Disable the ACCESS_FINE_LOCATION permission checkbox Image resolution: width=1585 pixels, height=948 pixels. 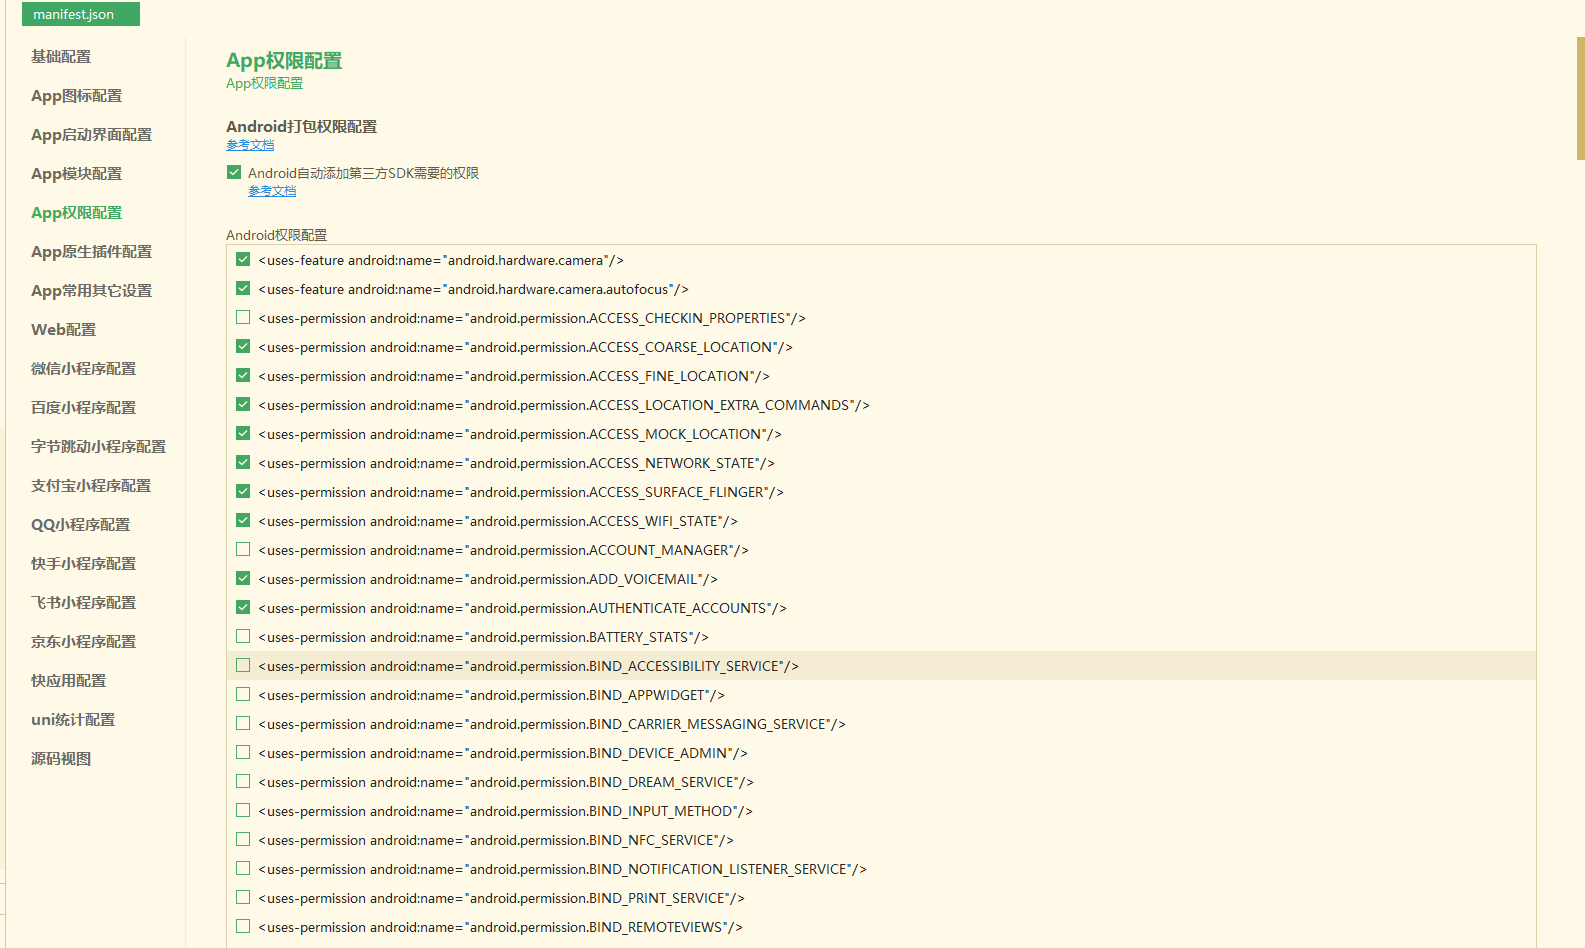pos(243,376)
